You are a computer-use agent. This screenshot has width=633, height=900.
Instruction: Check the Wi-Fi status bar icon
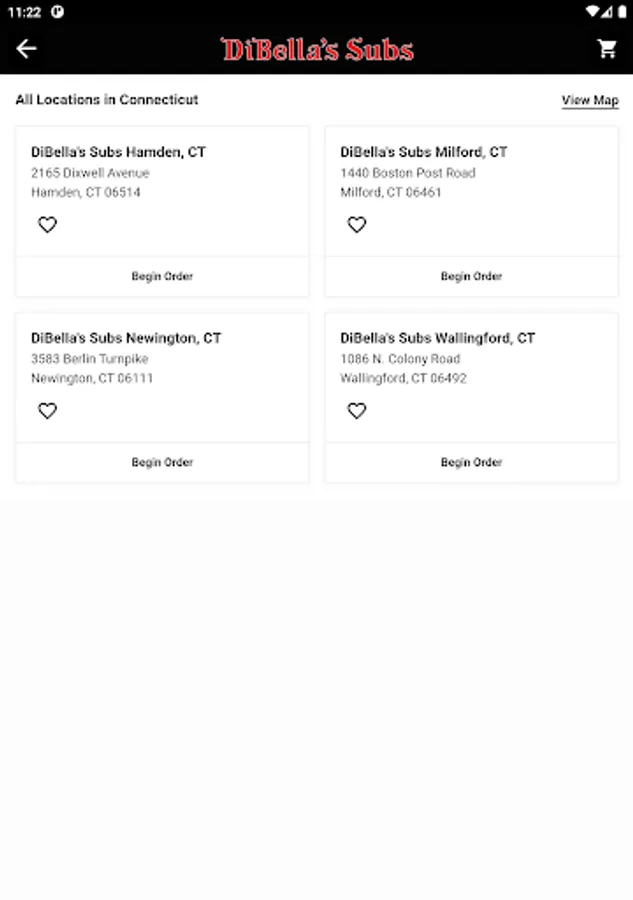[591, 12]
